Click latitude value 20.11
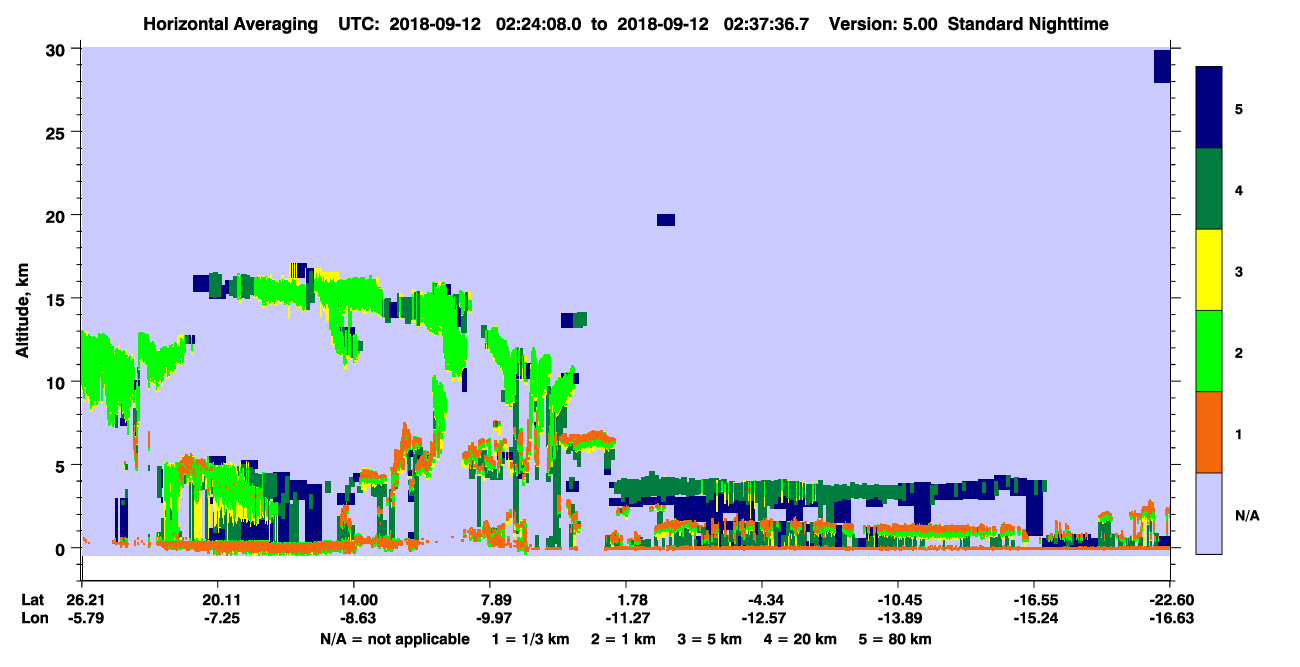The height and width of the screenshot is (667, 1300). click(217, 600)
